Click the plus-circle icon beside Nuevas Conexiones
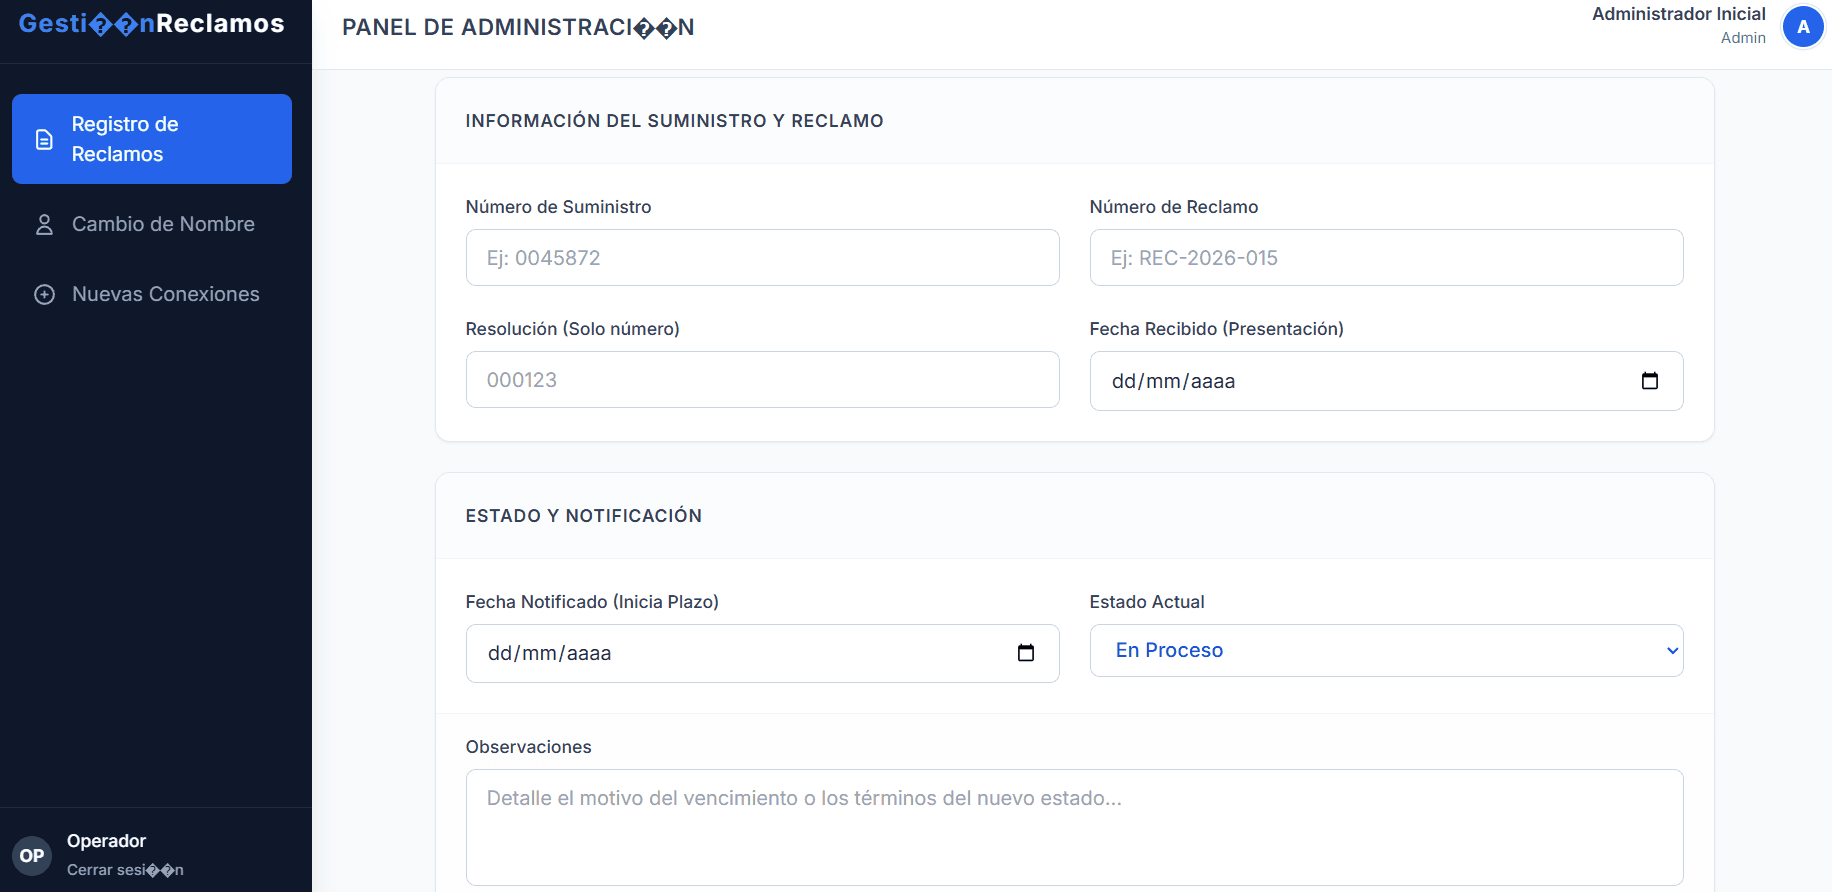The width and height of the screenshot is (1832, 892). pos(44,294)
